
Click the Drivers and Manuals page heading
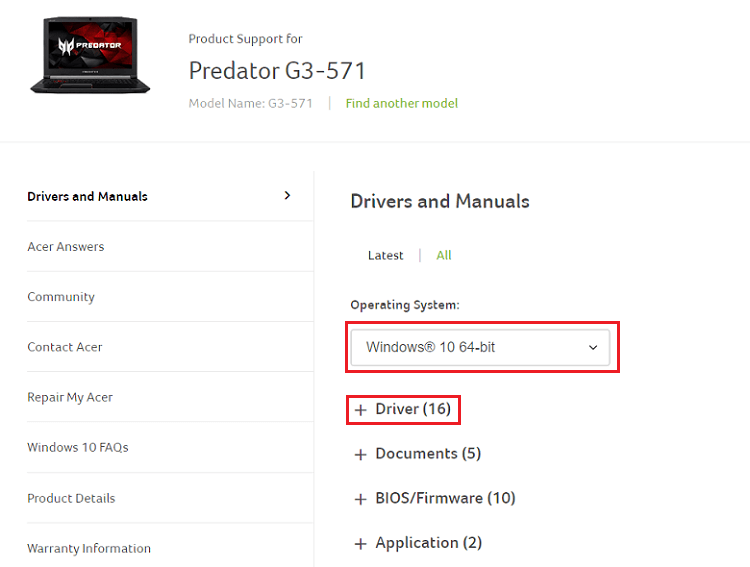pyautogui.click(x=440, y=201)
